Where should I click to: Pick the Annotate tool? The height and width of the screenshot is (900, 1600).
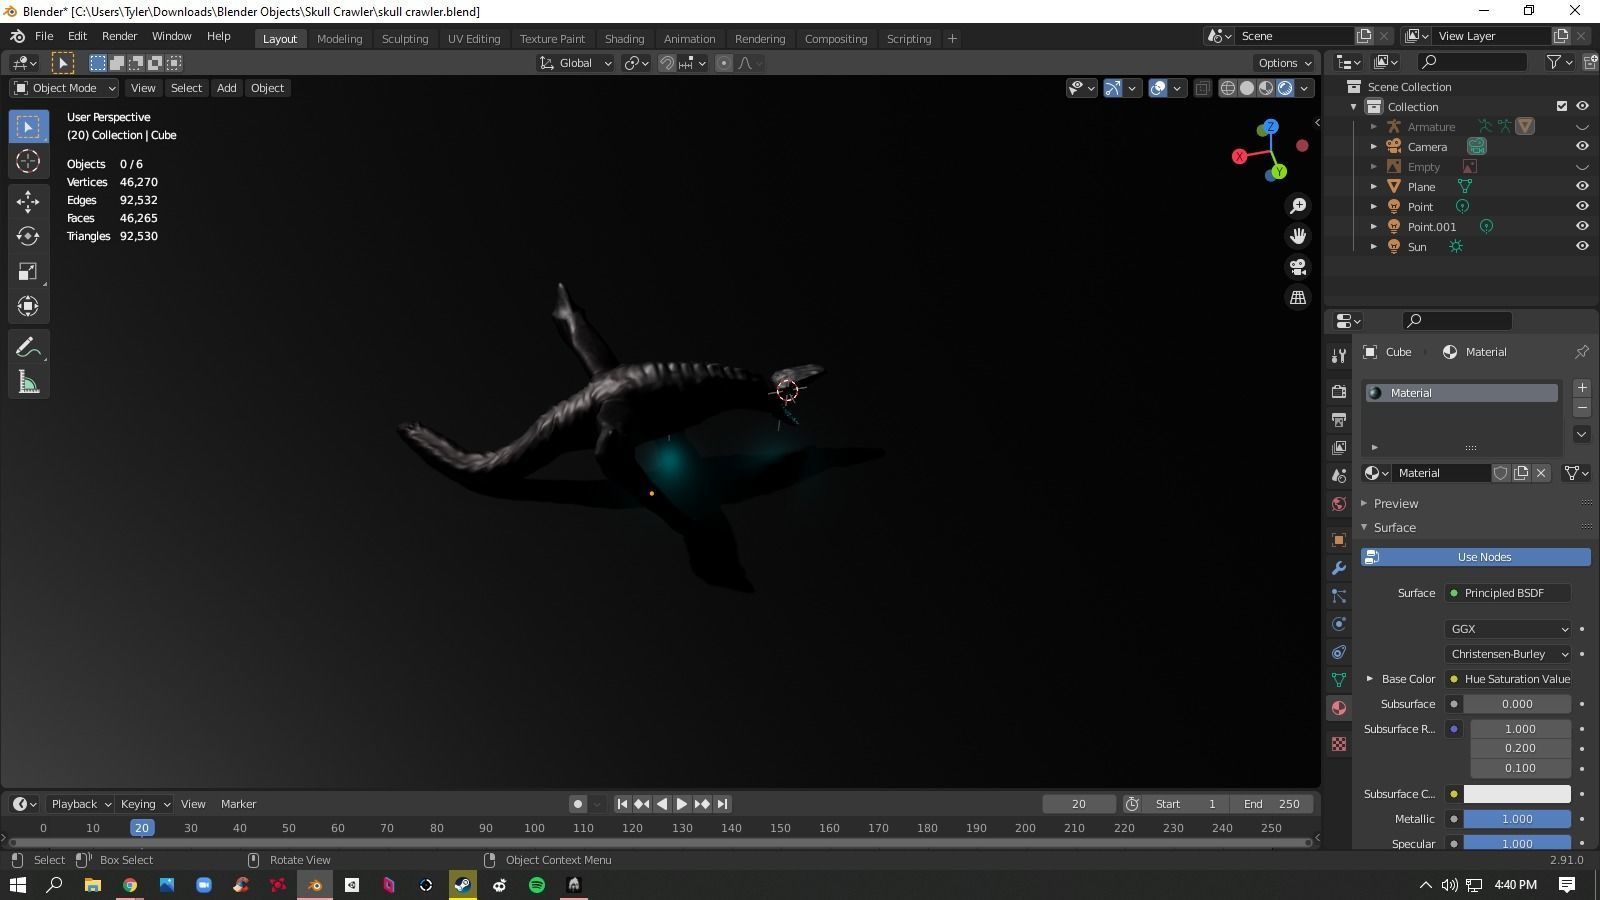click(x=28, y=347)
